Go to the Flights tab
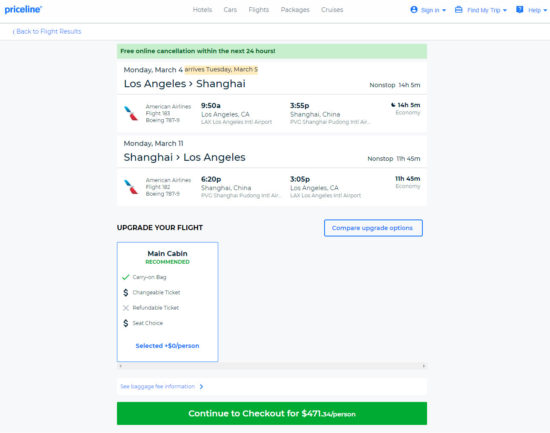 [x=259, y=10]
